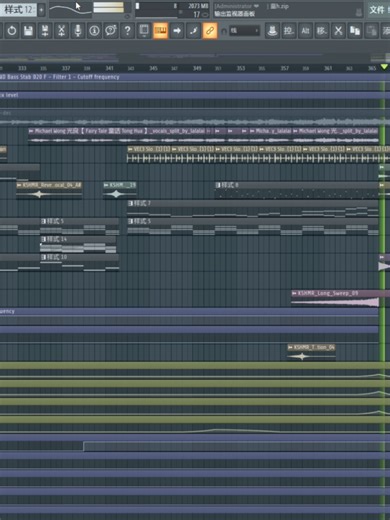
Task: Click the output level meter bars
Action: [109, 7]
